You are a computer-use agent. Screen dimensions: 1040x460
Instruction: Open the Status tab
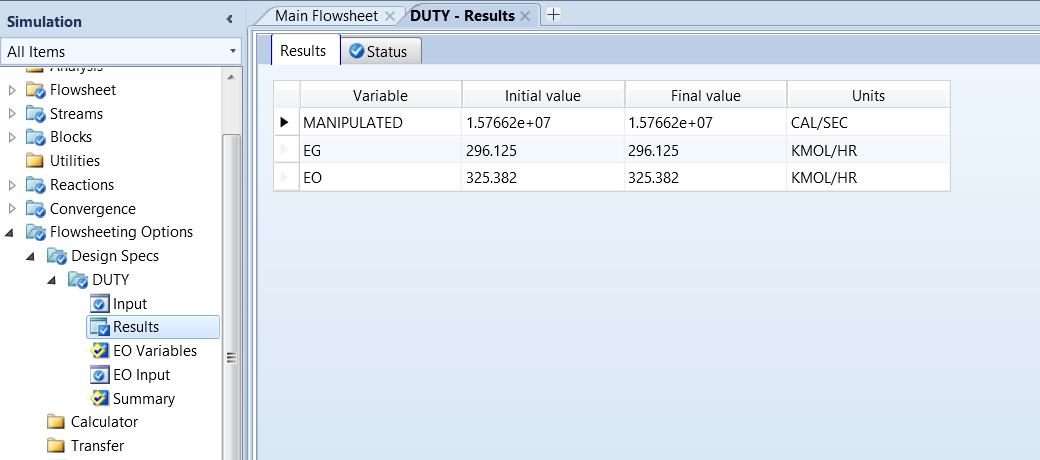[x=381, y=51]
